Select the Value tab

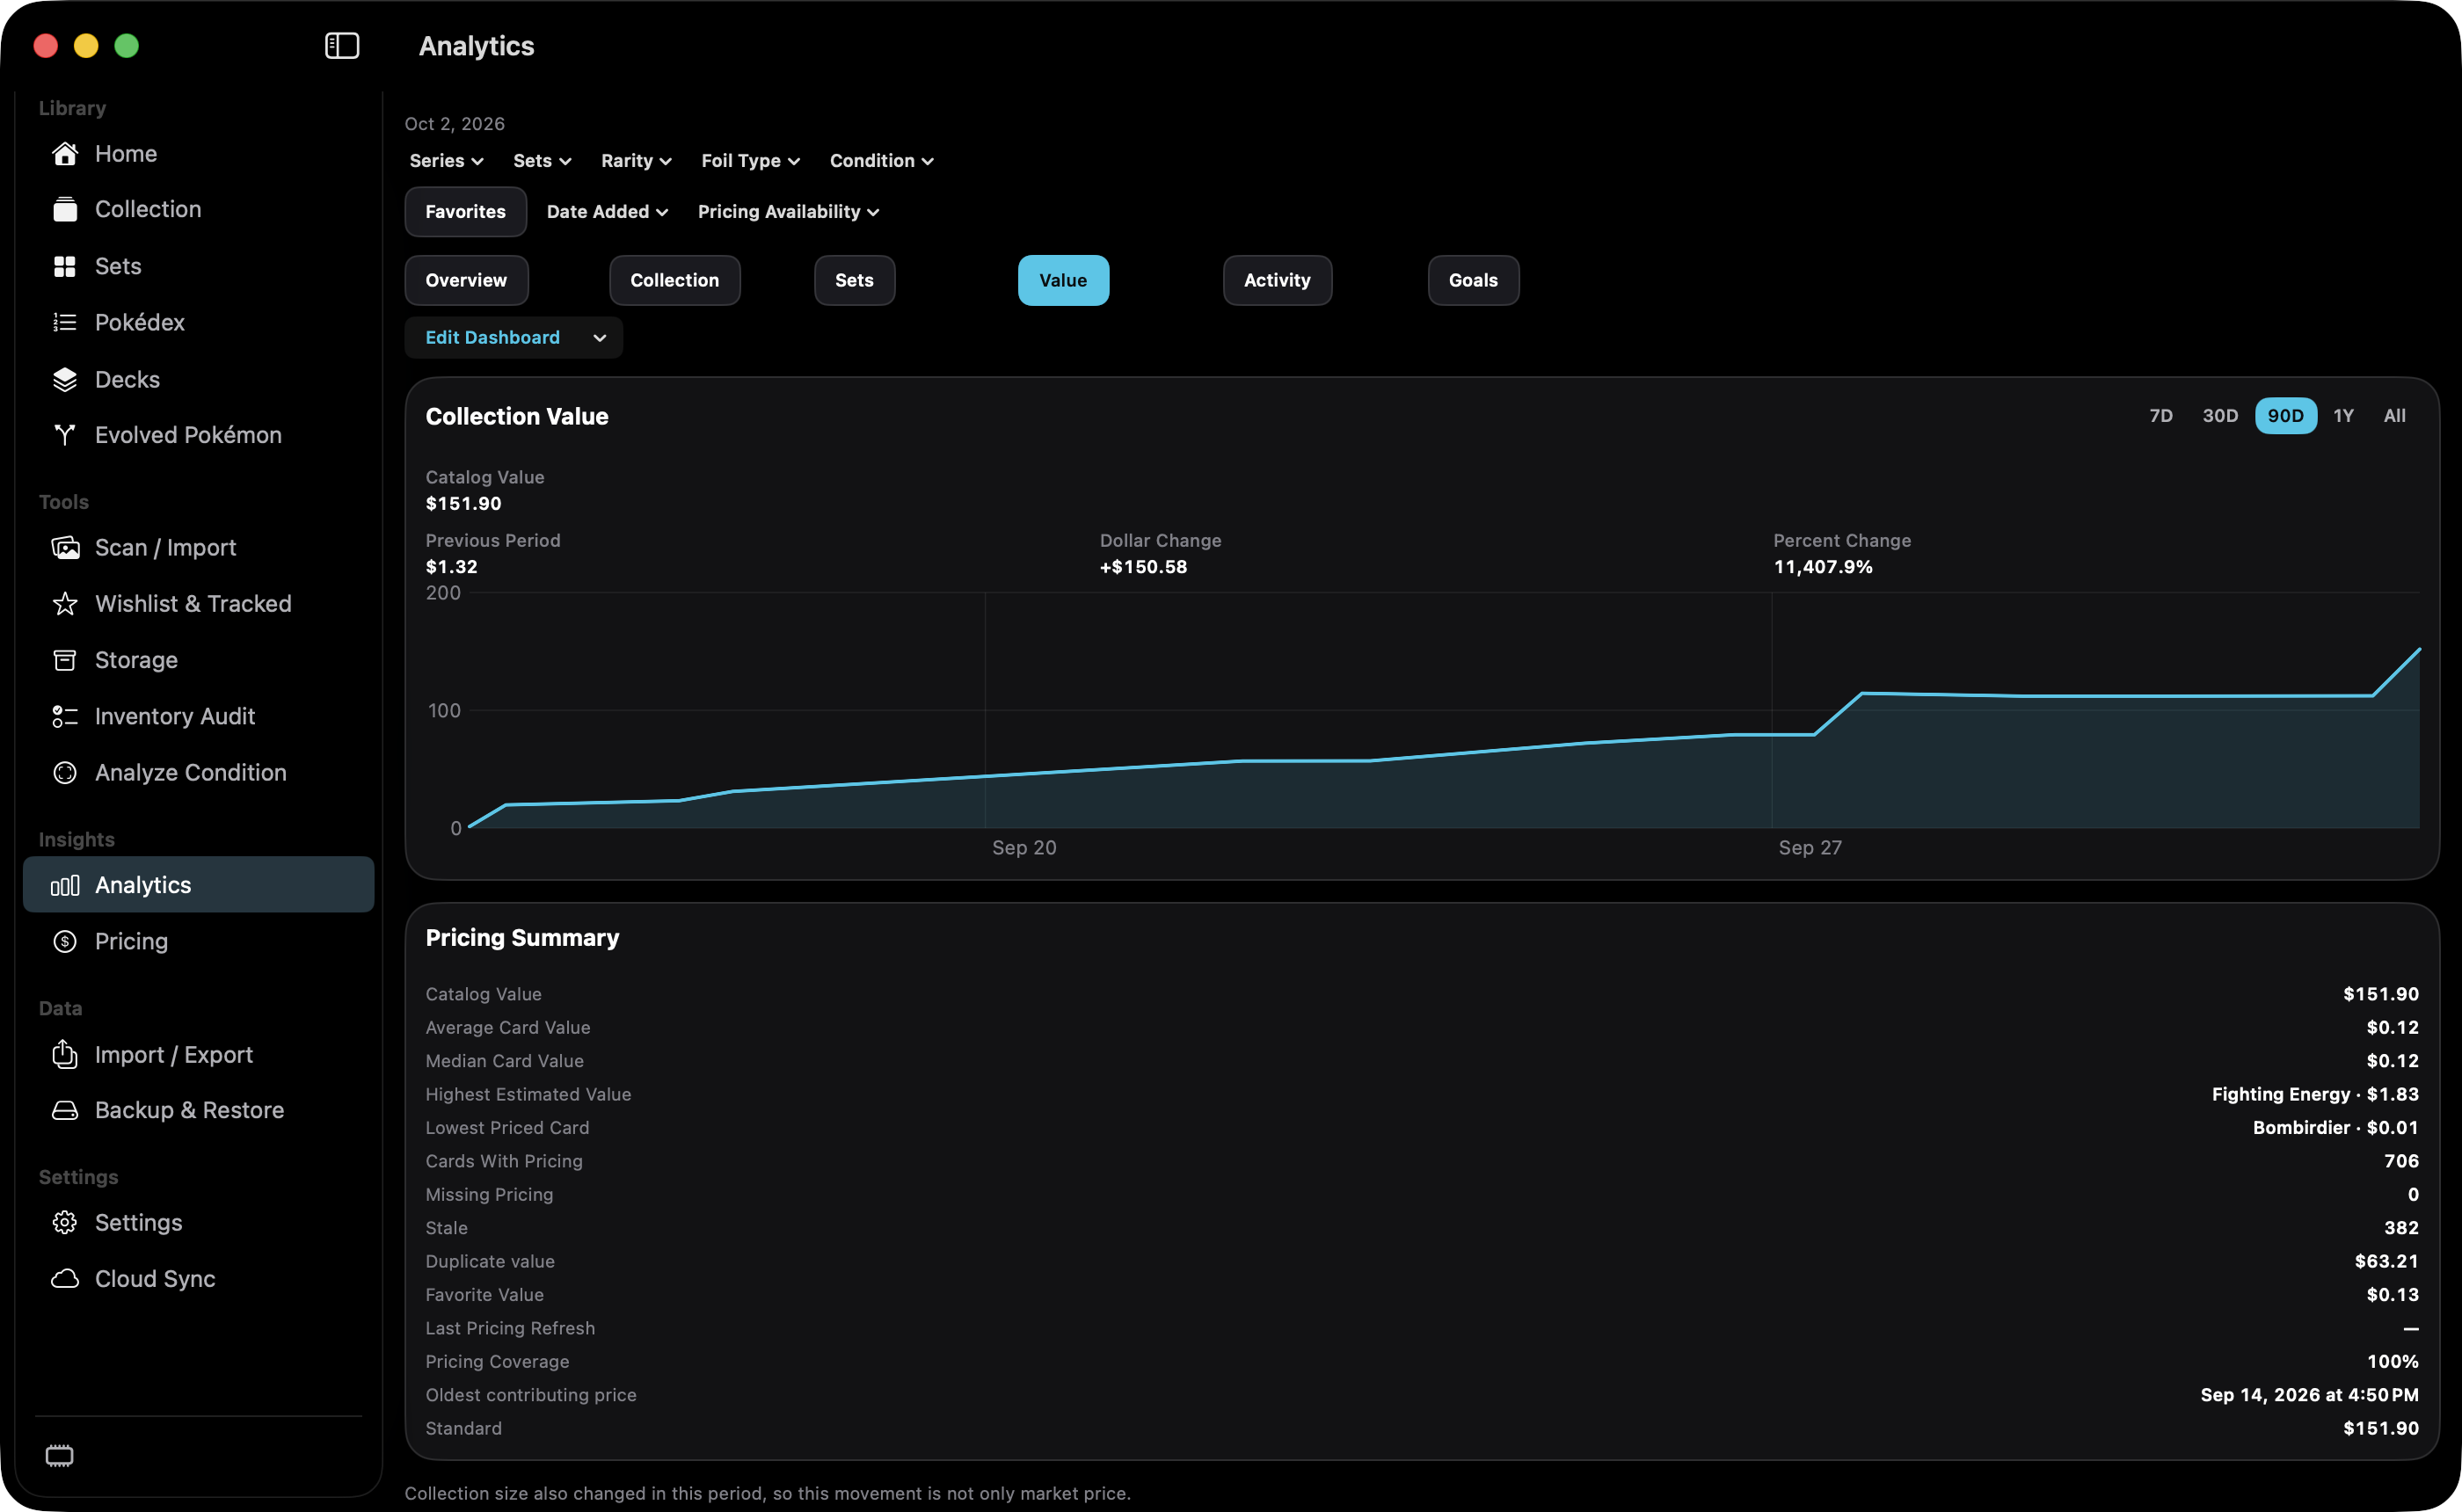(1063, 280)
